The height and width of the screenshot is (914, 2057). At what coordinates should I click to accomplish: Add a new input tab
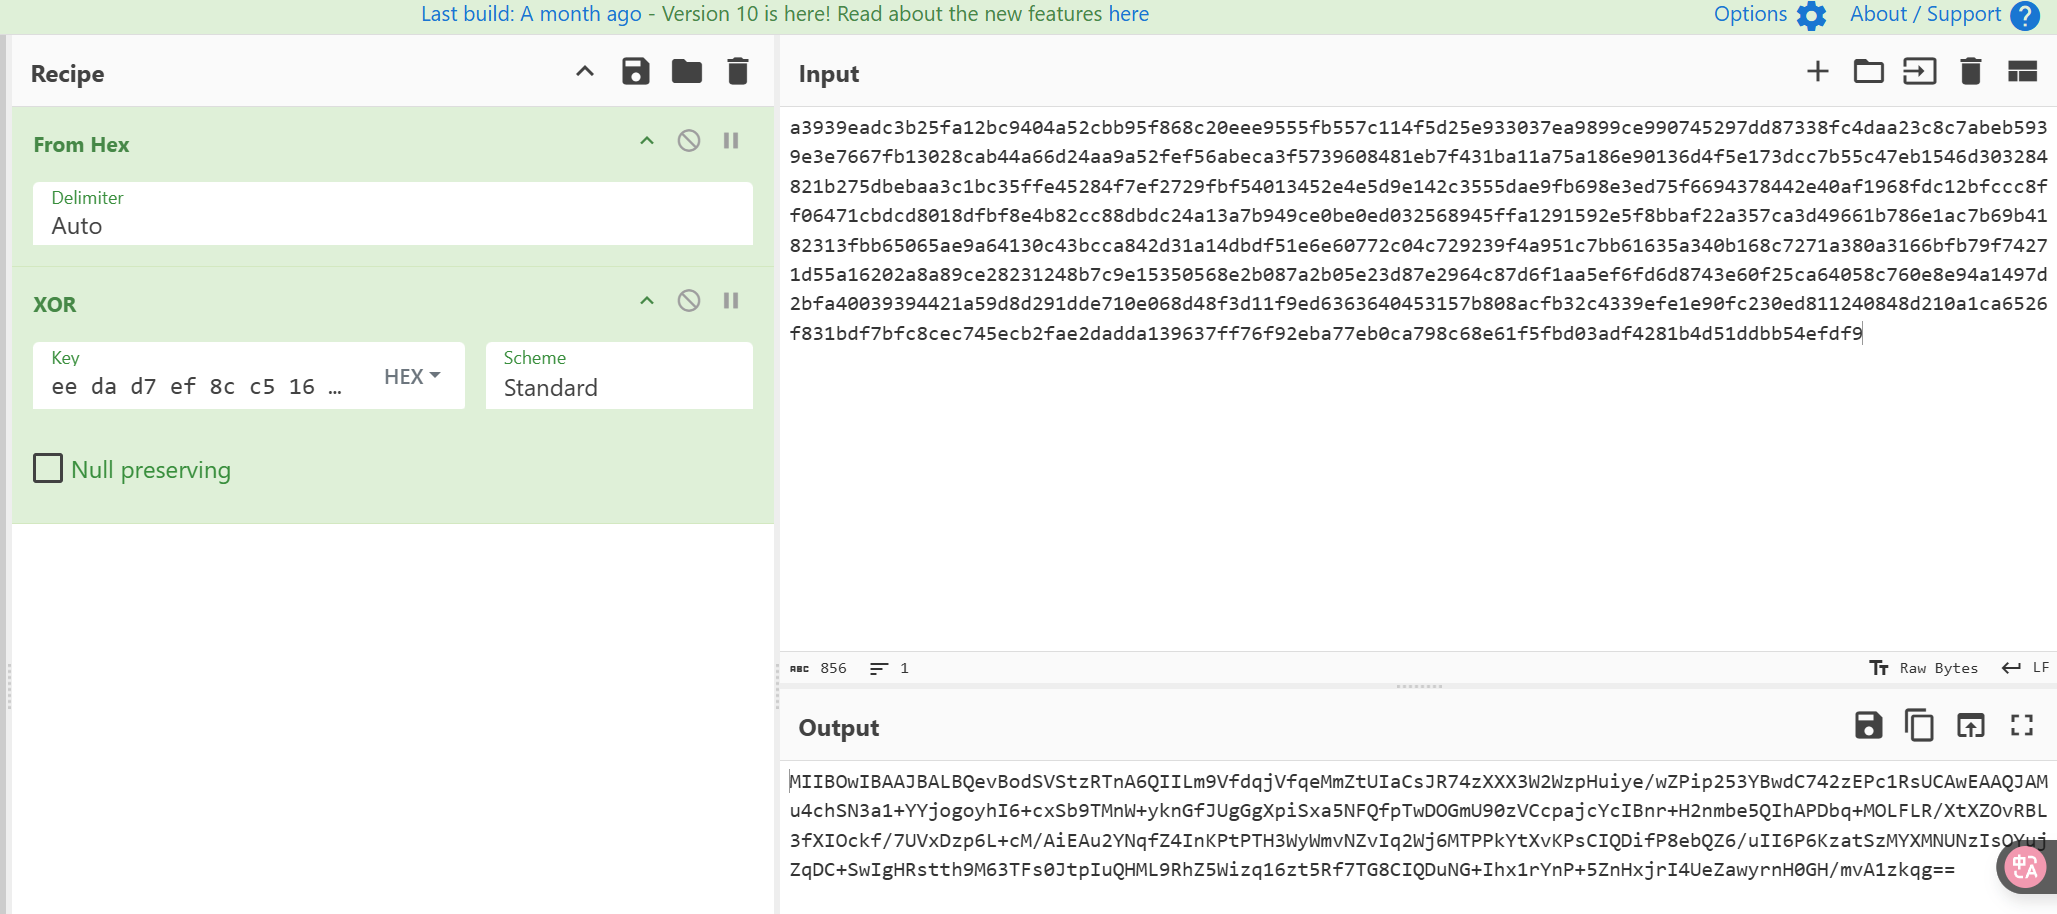tap(1817, 72)
